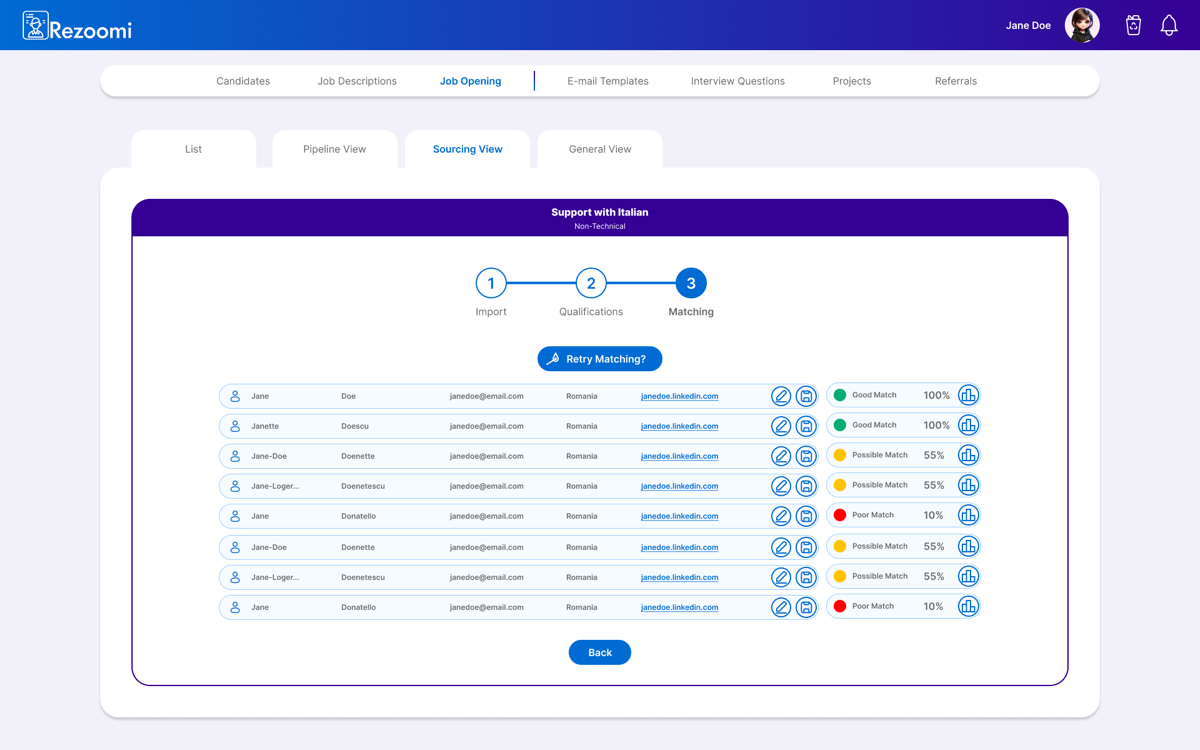Open notifications bell
1200x750 pixels.
(x=1169, y=25)
